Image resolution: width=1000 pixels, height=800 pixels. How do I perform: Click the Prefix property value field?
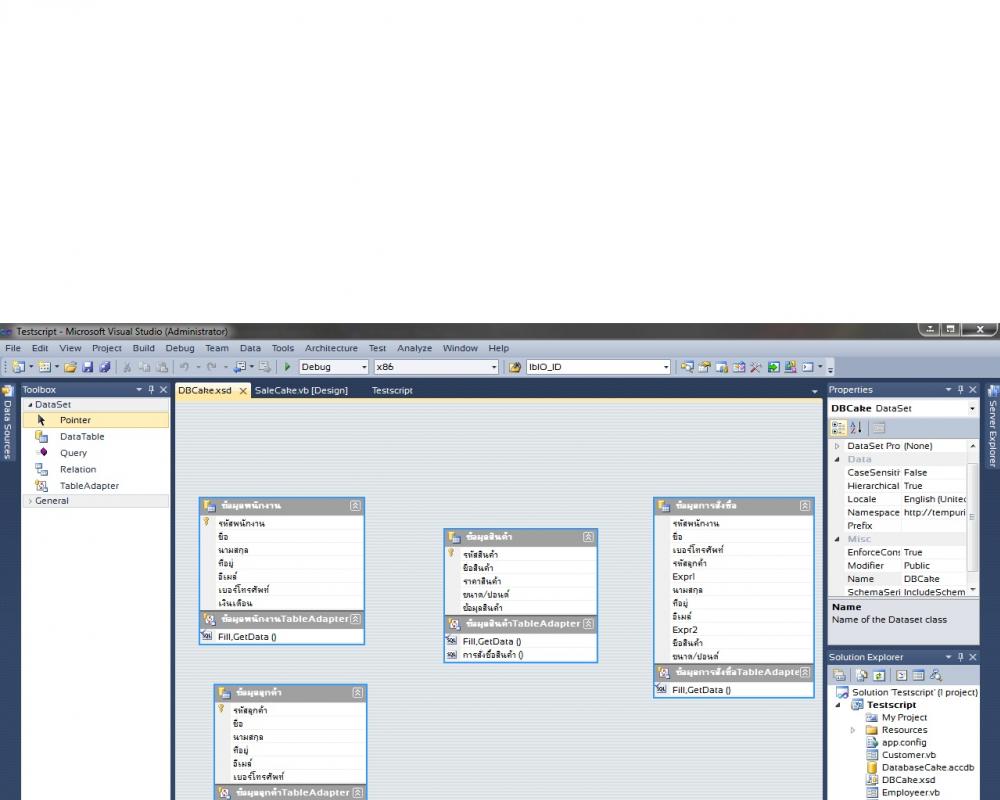pos(934,526)
